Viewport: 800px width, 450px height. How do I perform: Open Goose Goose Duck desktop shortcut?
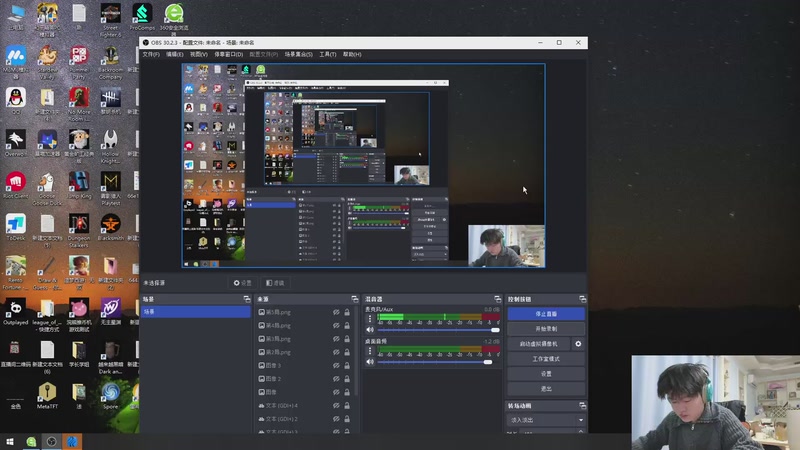[47, 189]
